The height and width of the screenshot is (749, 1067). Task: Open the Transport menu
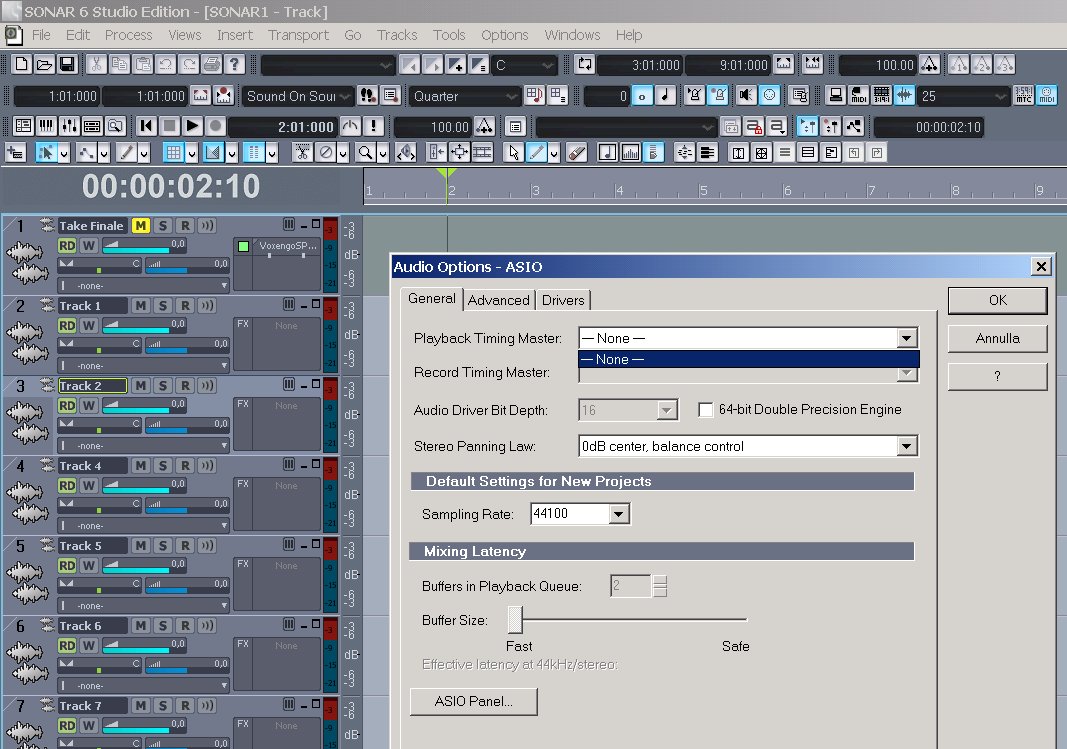[x=298, y=35]
